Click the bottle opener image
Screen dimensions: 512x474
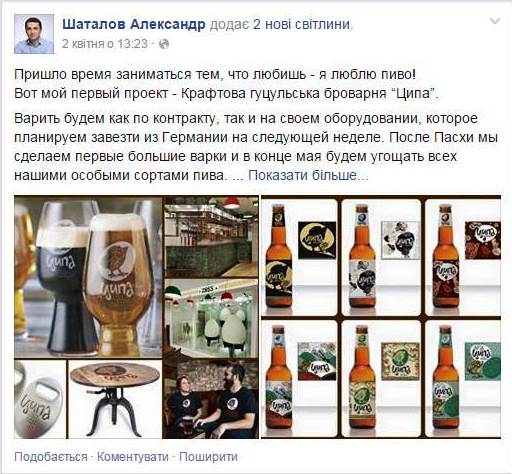(x=40, y=399)
